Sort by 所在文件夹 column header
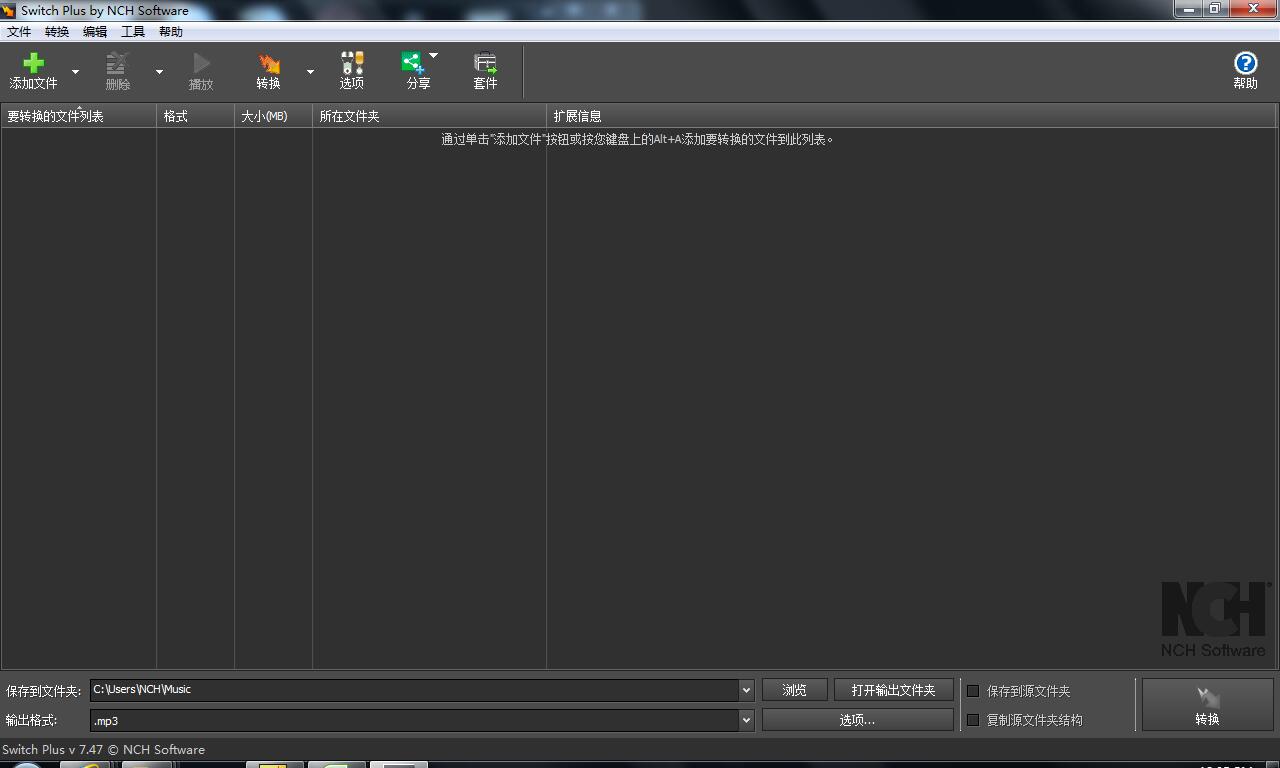 (430, 116)
